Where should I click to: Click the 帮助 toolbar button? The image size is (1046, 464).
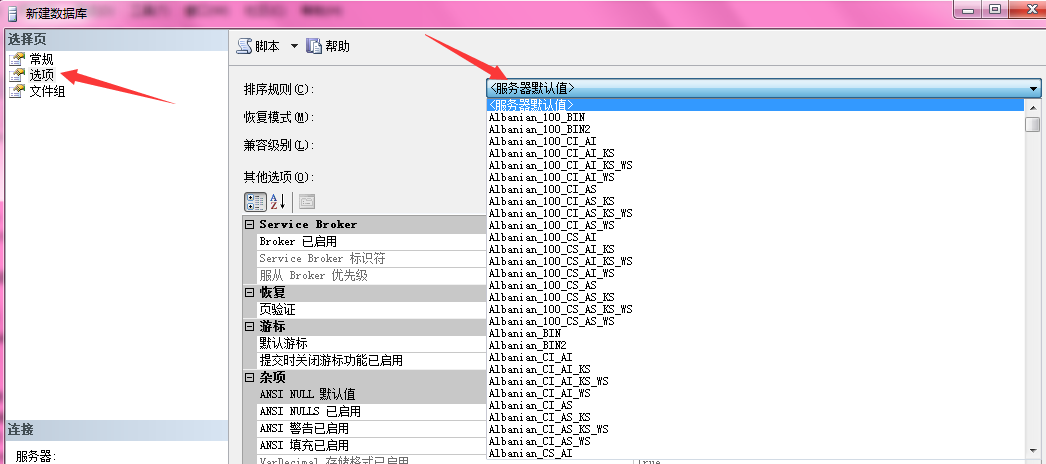tap(328, 46)
